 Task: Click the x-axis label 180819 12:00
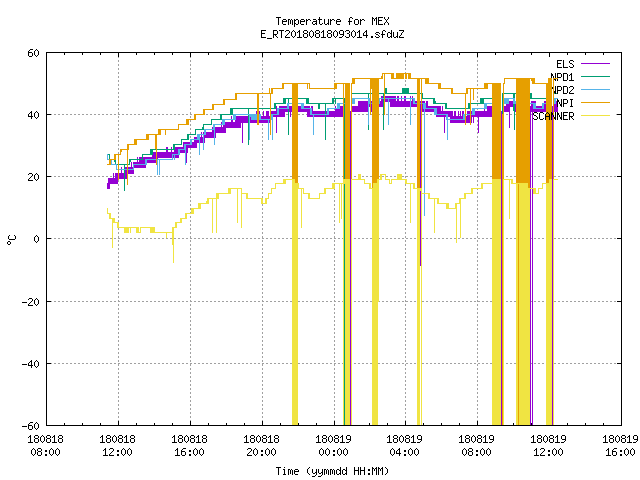click(549, 446)
